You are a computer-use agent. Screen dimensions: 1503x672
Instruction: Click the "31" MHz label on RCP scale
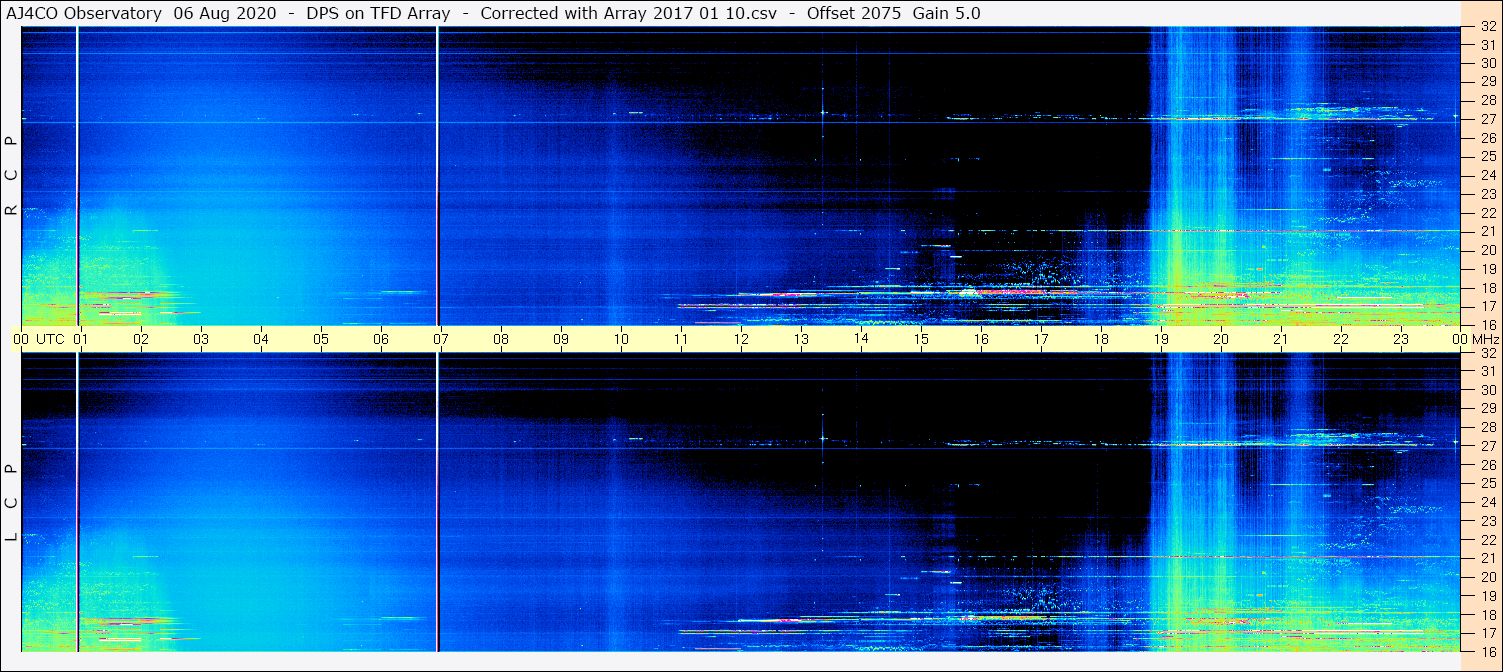(1487, 45)
